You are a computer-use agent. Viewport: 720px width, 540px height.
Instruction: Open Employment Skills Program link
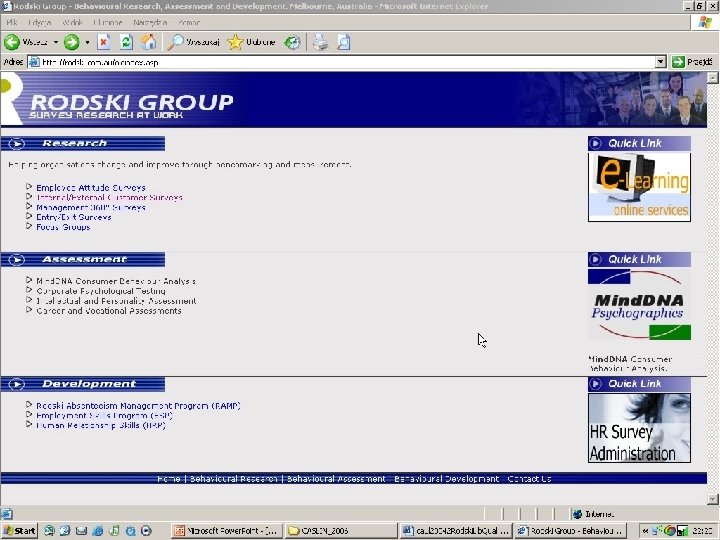(104, 416)
